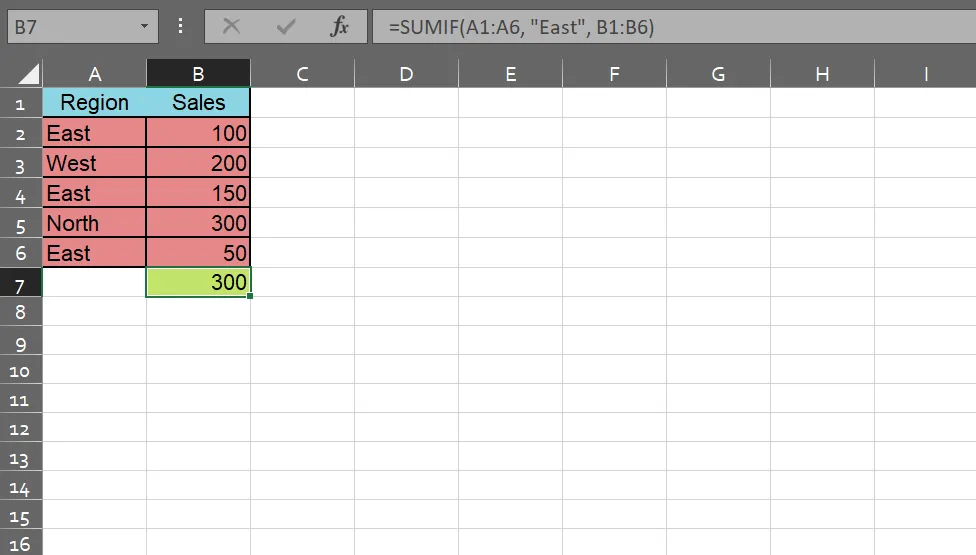The height and width of the screenshot is (555, 976).
Task: Click the sales value 150
Action: point(199,193)
